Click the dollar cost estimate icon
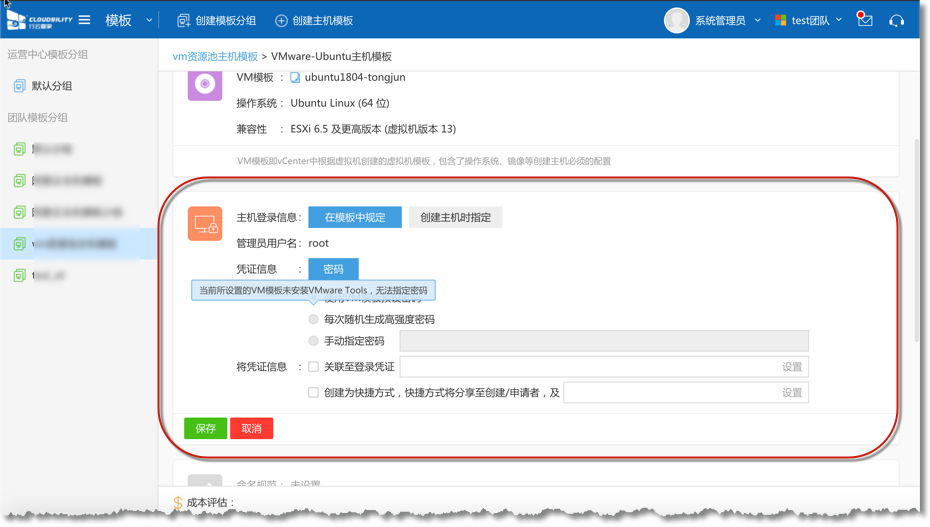 (177, 503)
